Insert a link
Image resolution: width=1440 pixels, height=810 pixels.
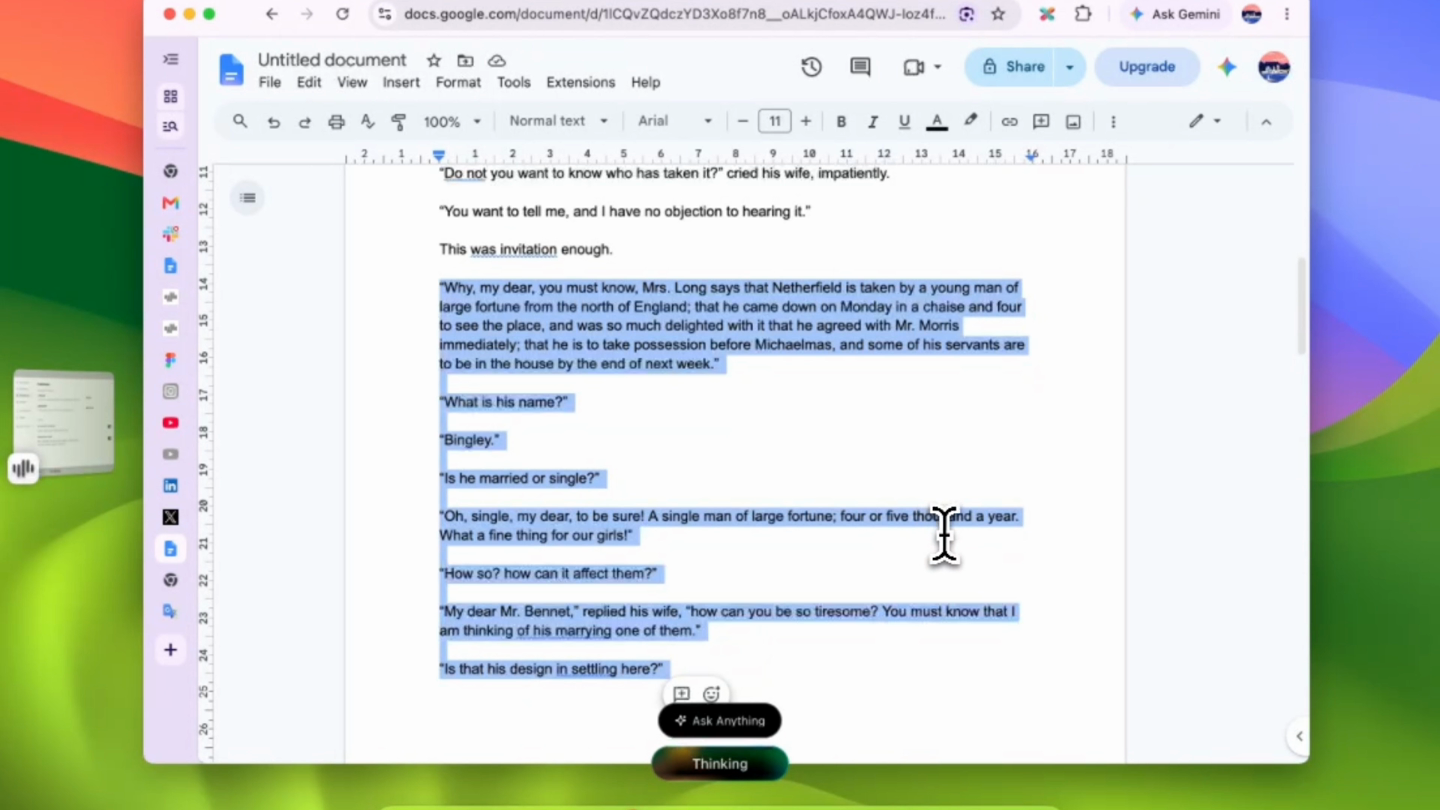[x=1009, y=122]
